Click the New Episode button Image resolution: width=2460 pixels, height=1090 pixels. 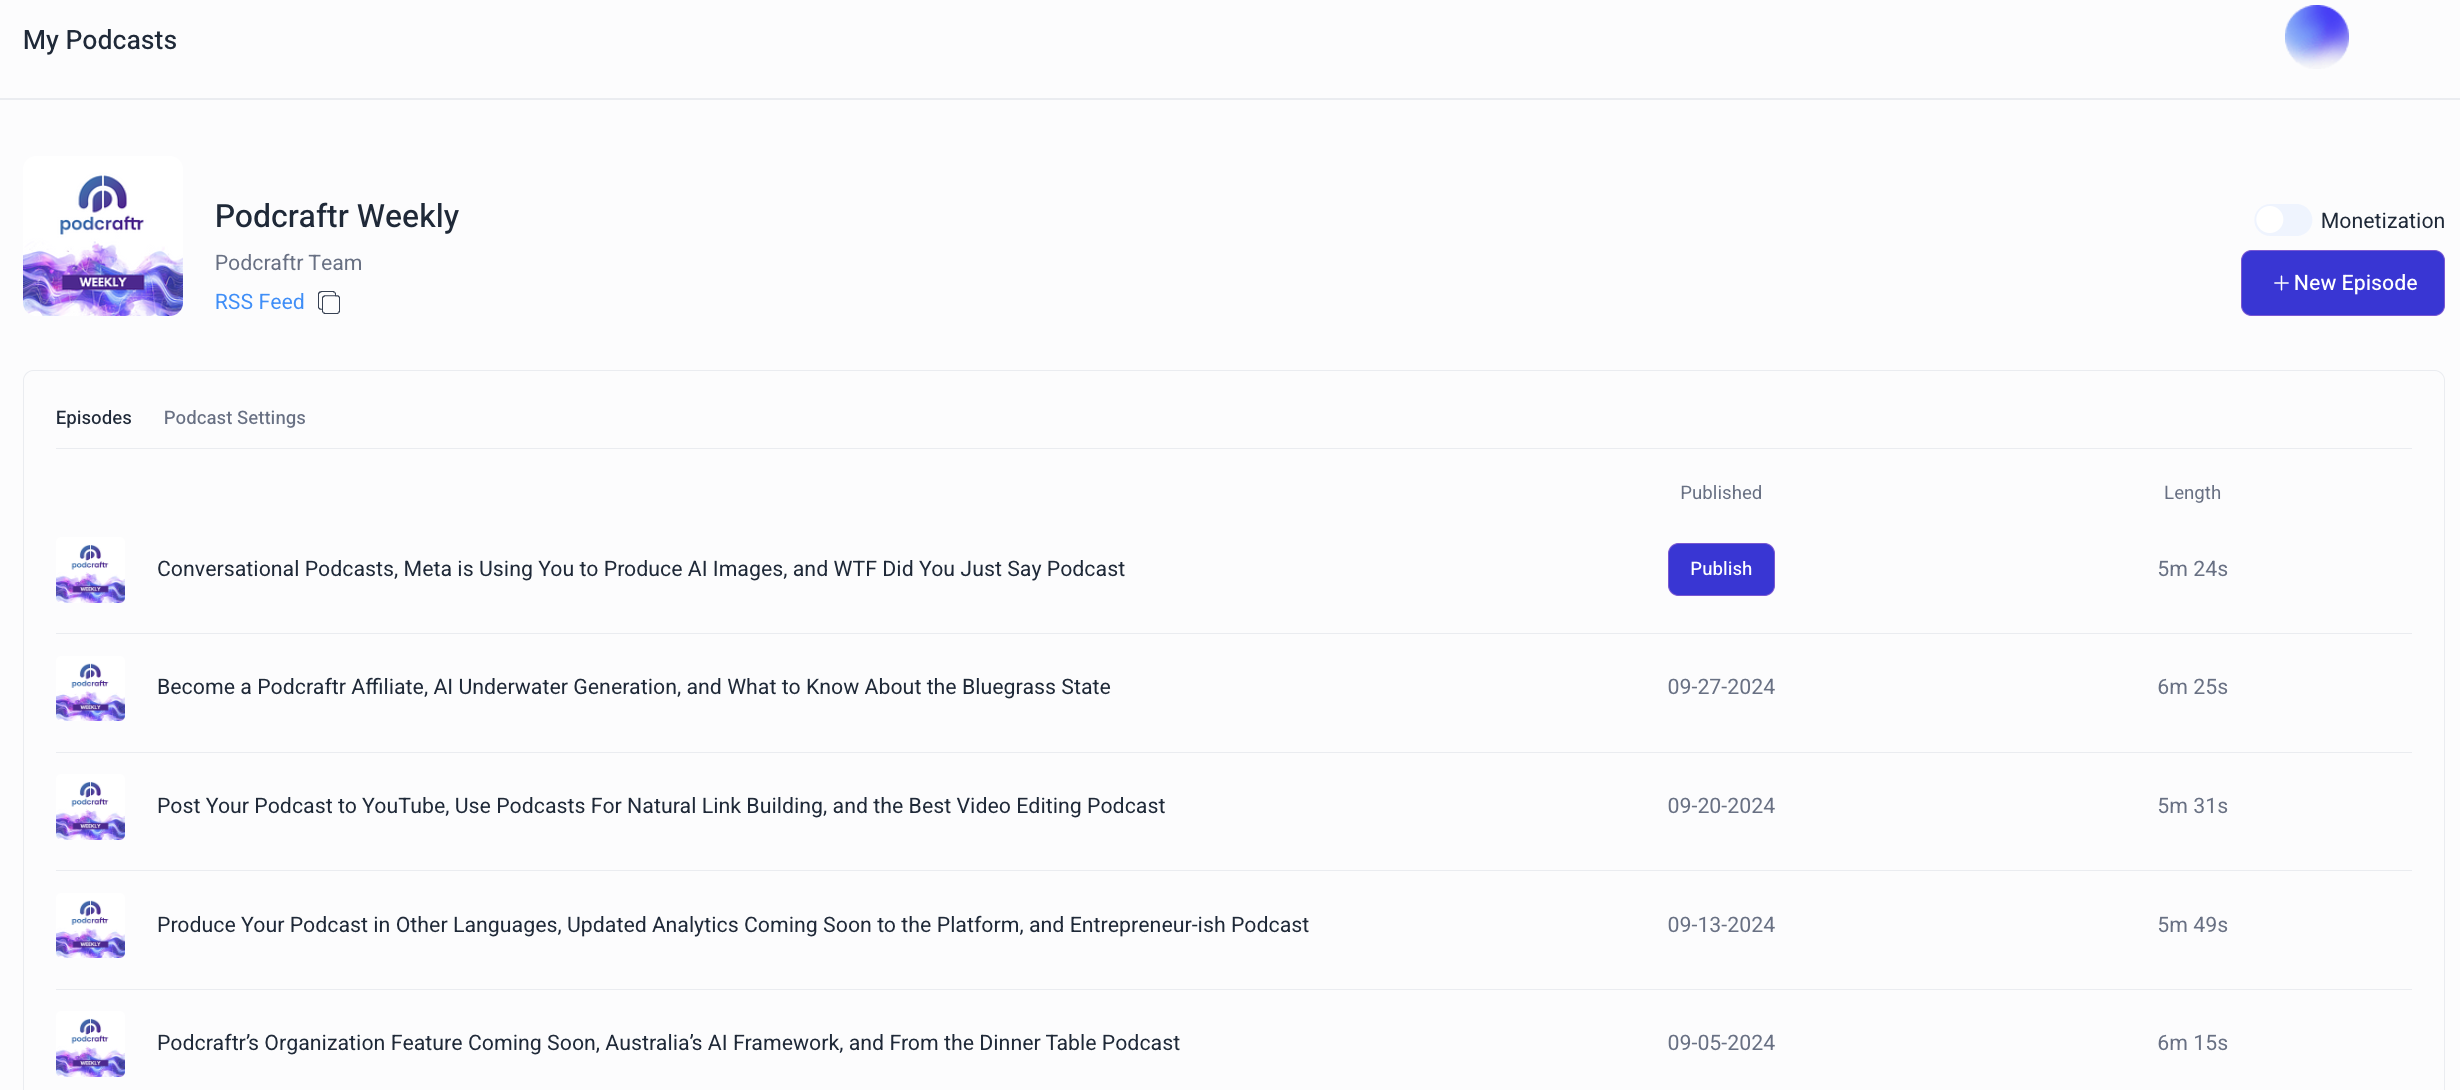click(2342, 283)
